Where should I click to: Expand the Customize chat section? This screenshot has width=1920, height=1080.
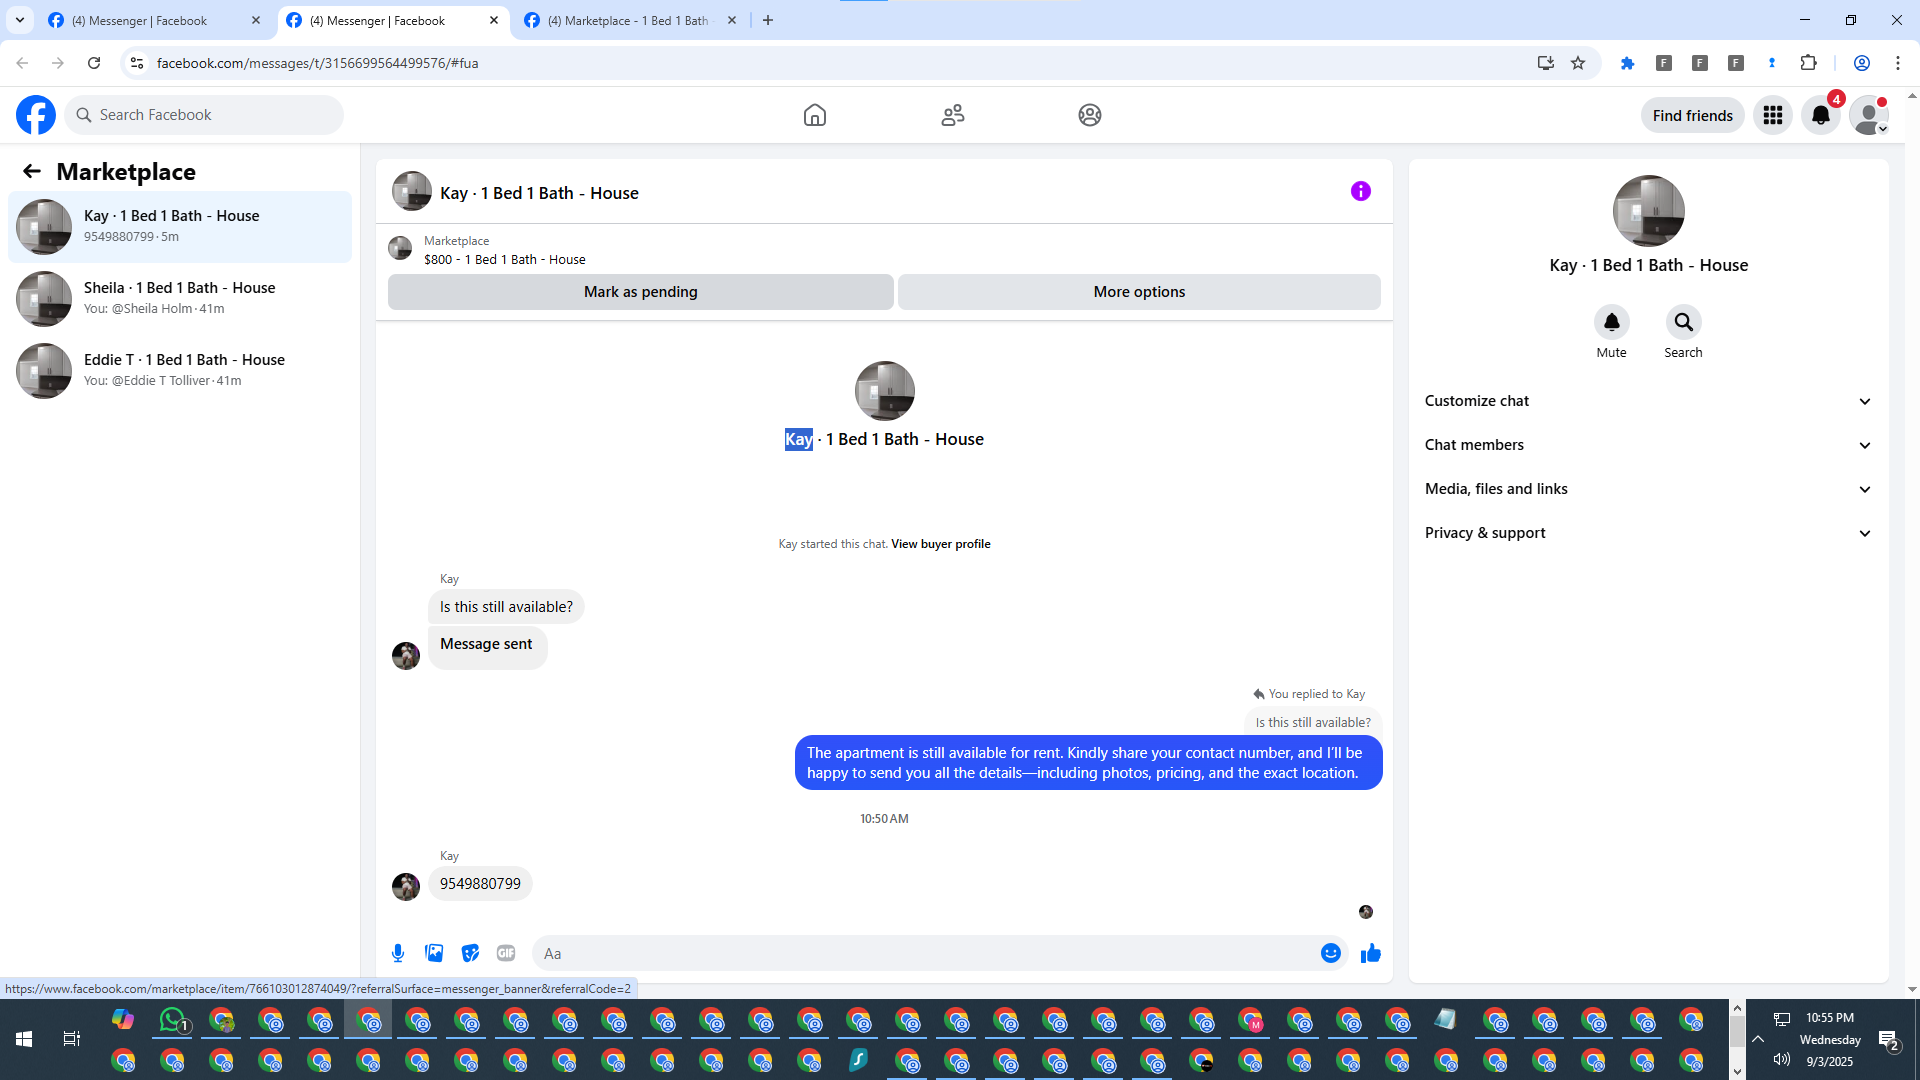(1648, 401)
